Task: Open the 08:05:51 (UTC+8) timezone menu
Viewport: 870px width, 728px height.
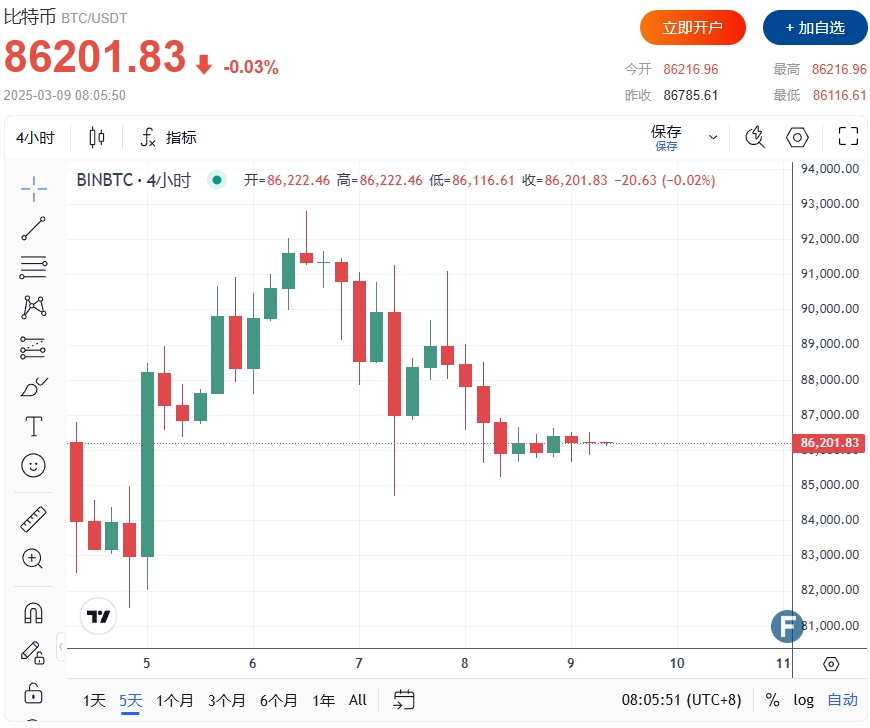Action: click(681, 700)
